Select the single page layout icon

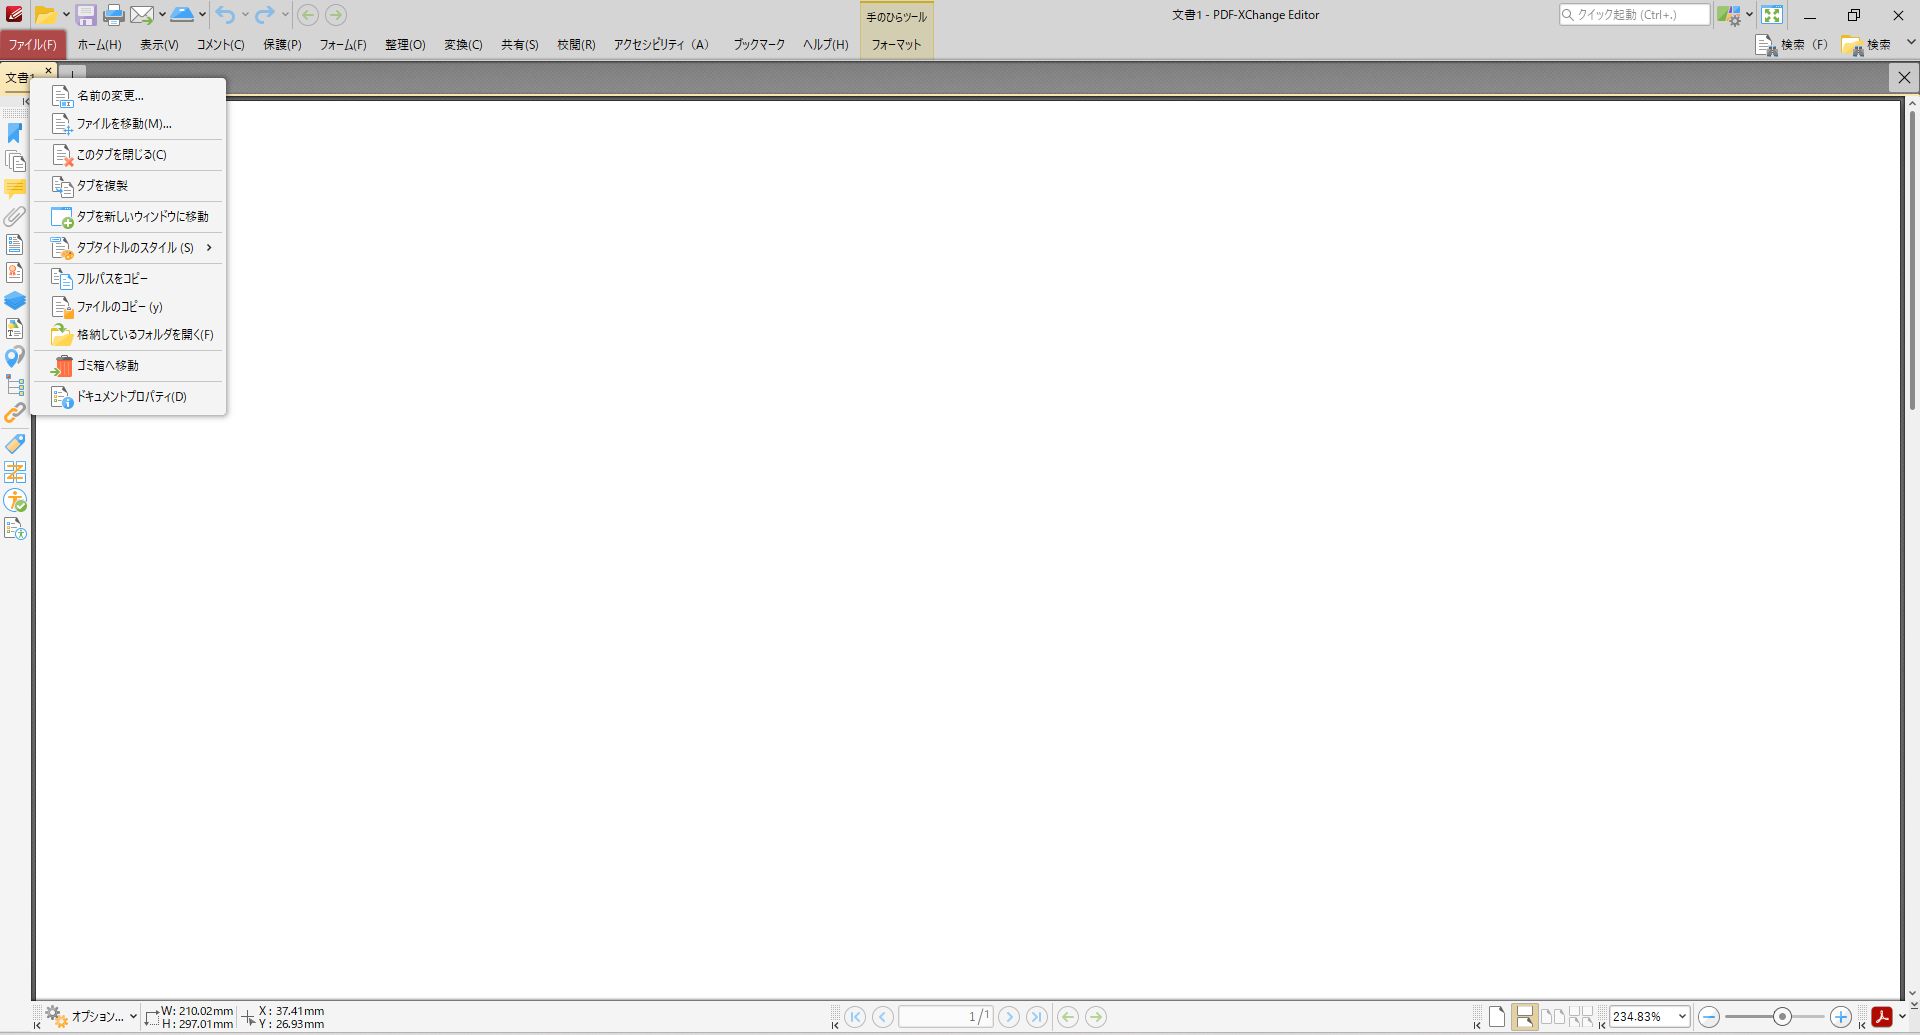pos(1497,1017)
